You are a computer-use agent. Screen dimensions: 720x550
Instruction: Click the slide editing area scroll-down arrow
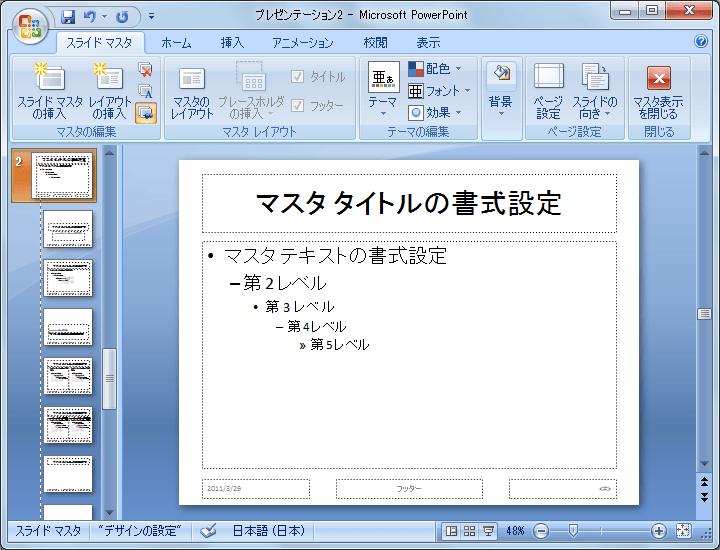pos(704,464)
